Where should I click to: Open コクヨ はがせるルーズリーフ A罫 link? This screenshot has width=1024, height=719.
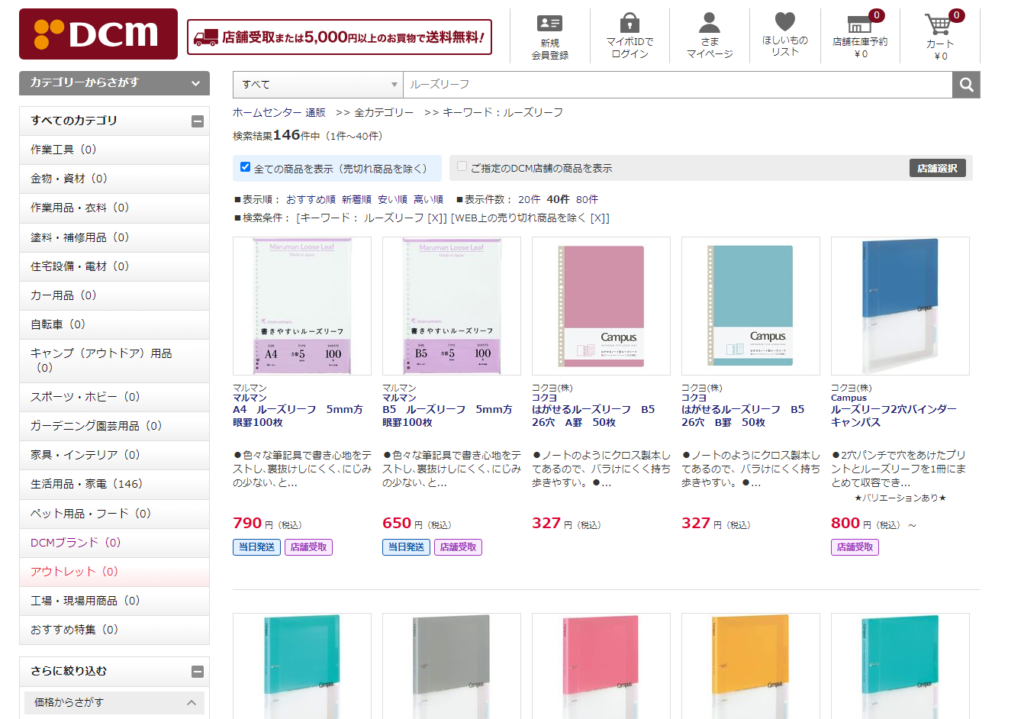pos(594,416)
